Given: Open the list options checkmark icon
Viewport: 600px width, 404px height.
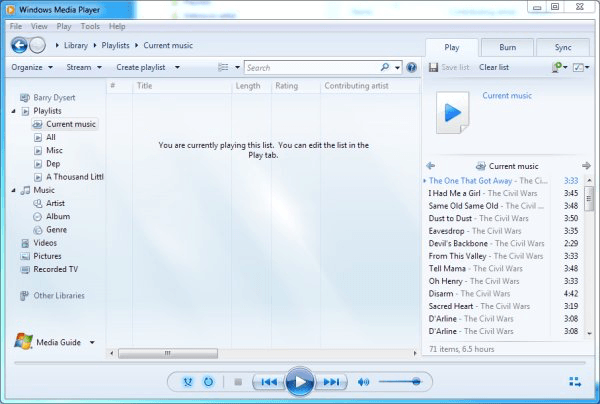Looking at the screenshot, I should click(578, 68).
